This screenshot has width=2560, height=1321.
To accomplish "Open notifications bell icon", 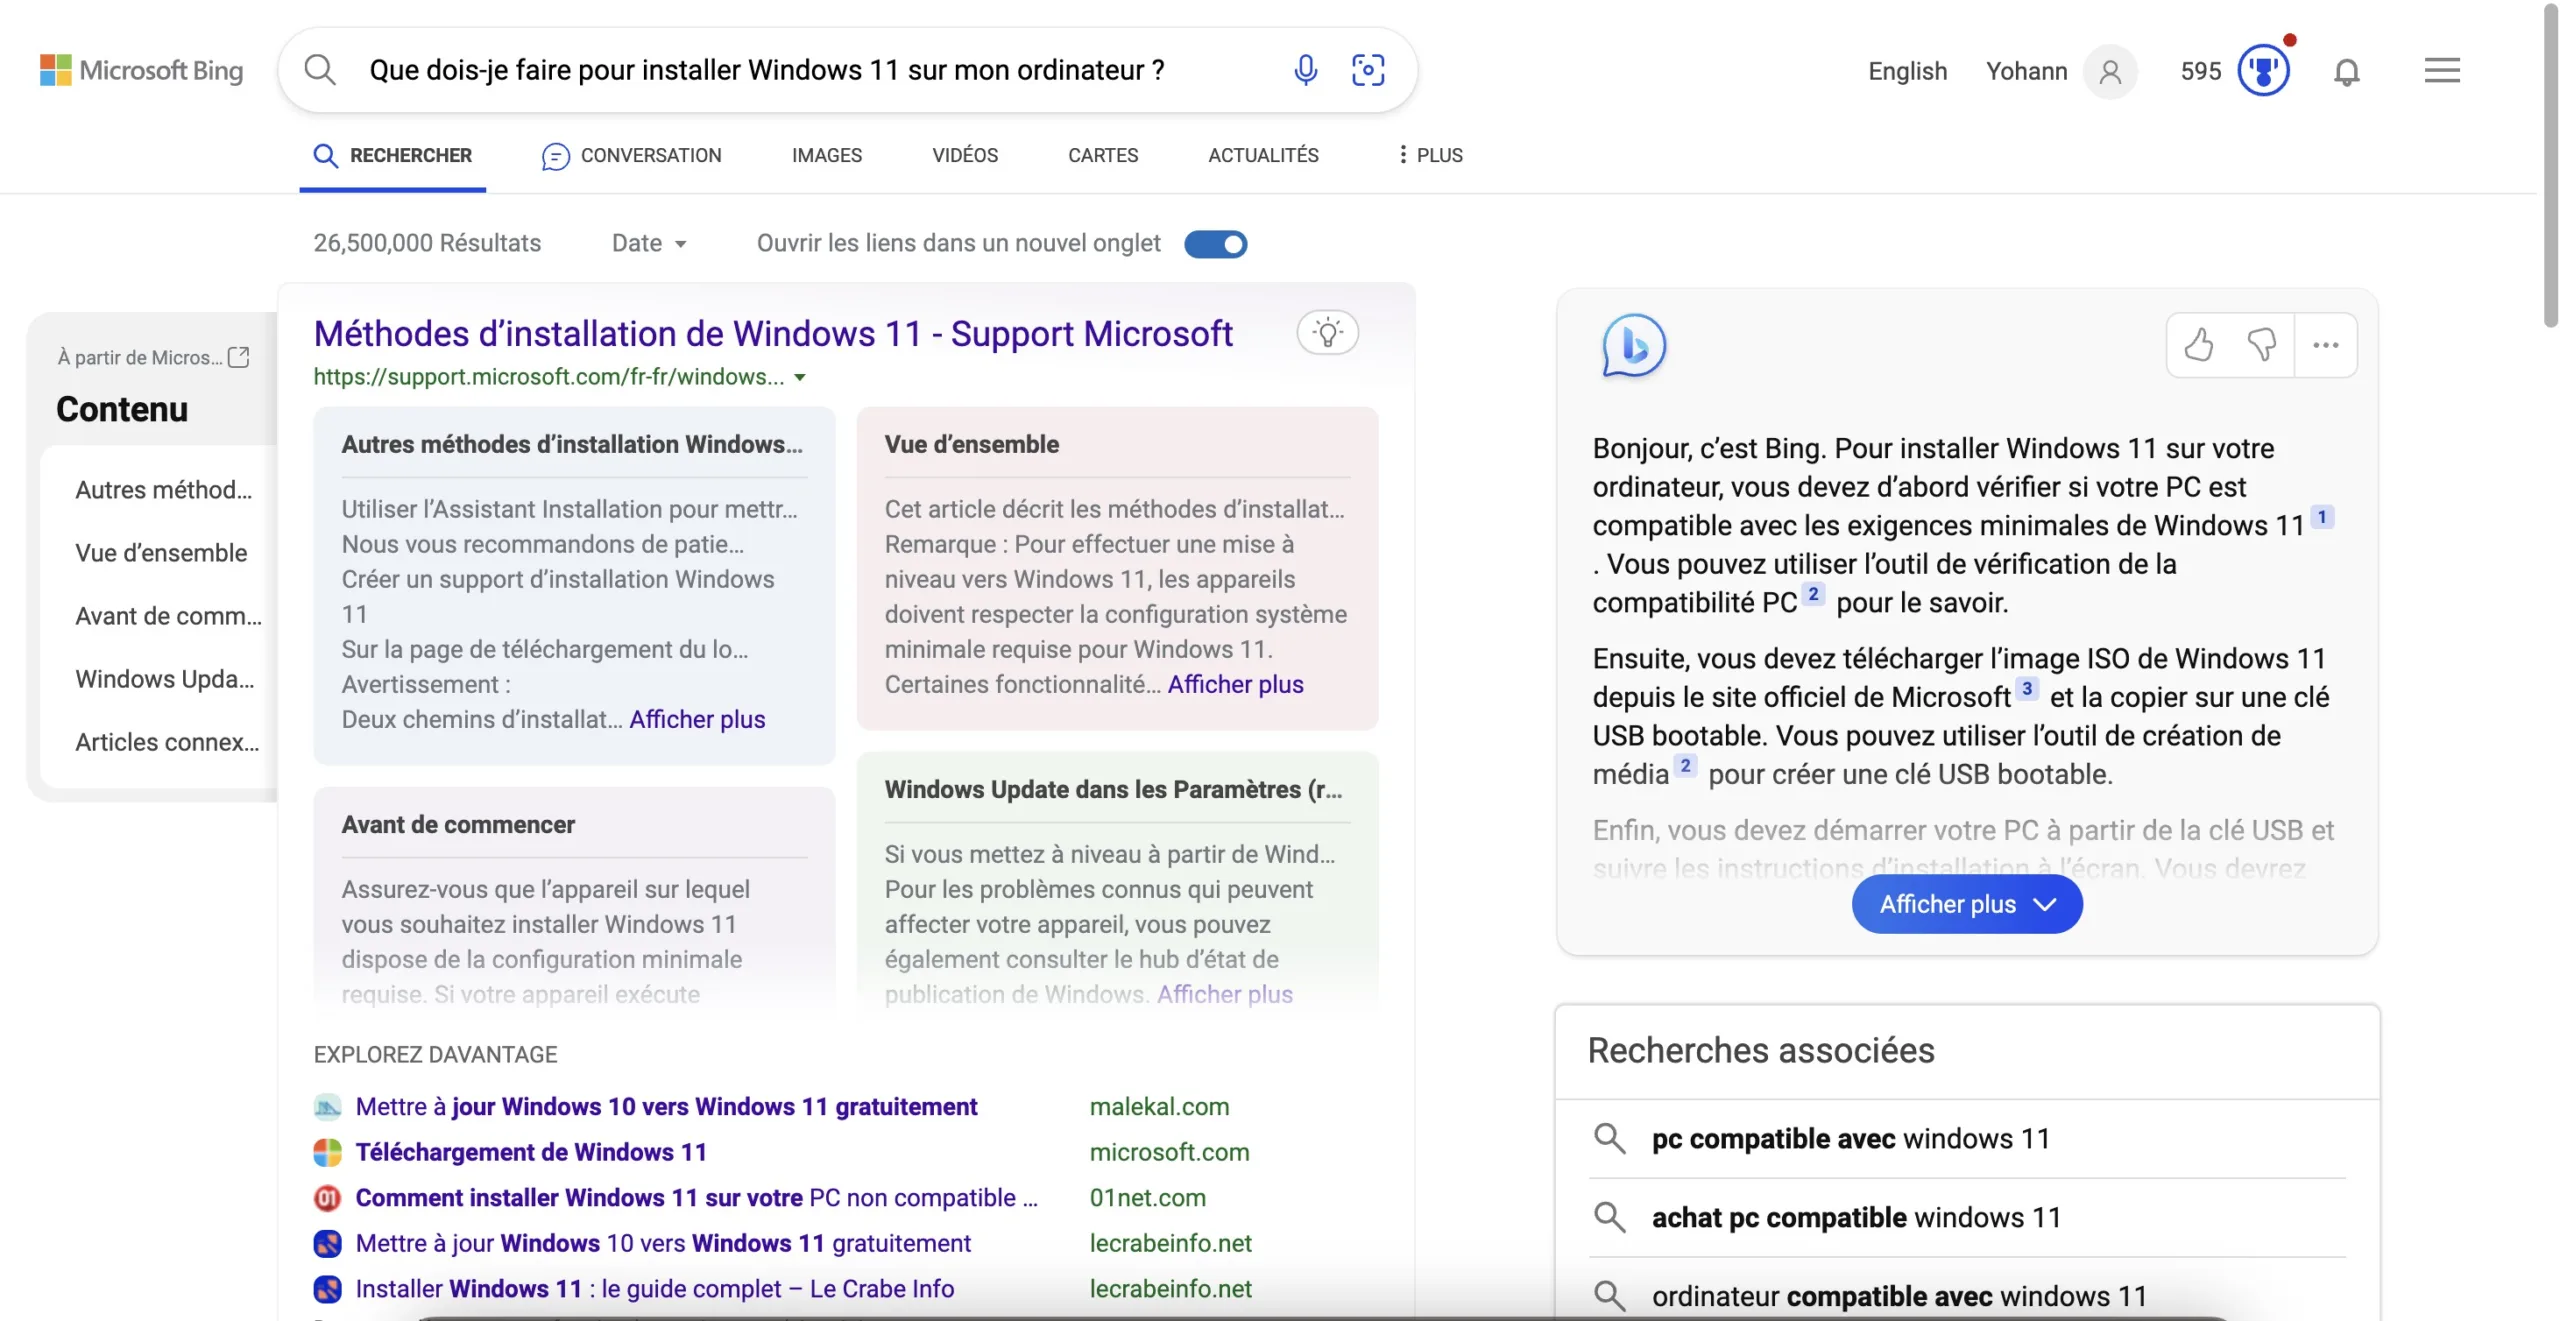I will click(x=2346, y=71).
